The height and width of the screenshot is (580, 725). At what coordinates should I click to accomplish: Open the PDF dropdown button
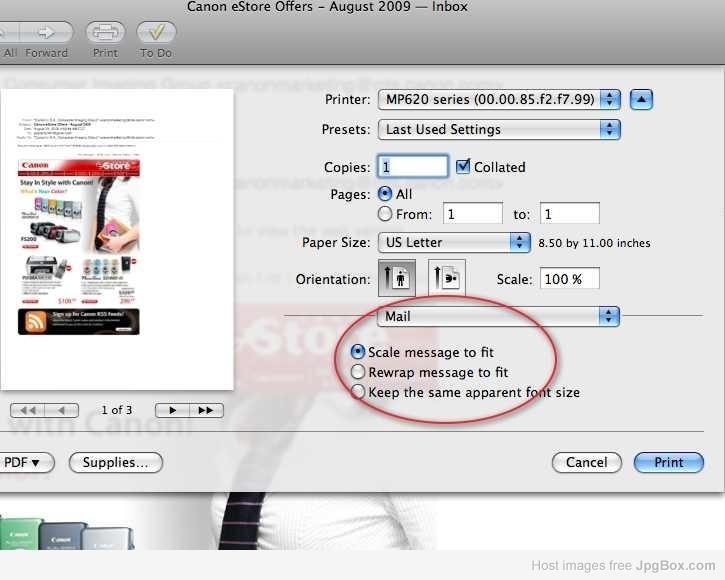[26, 462]
